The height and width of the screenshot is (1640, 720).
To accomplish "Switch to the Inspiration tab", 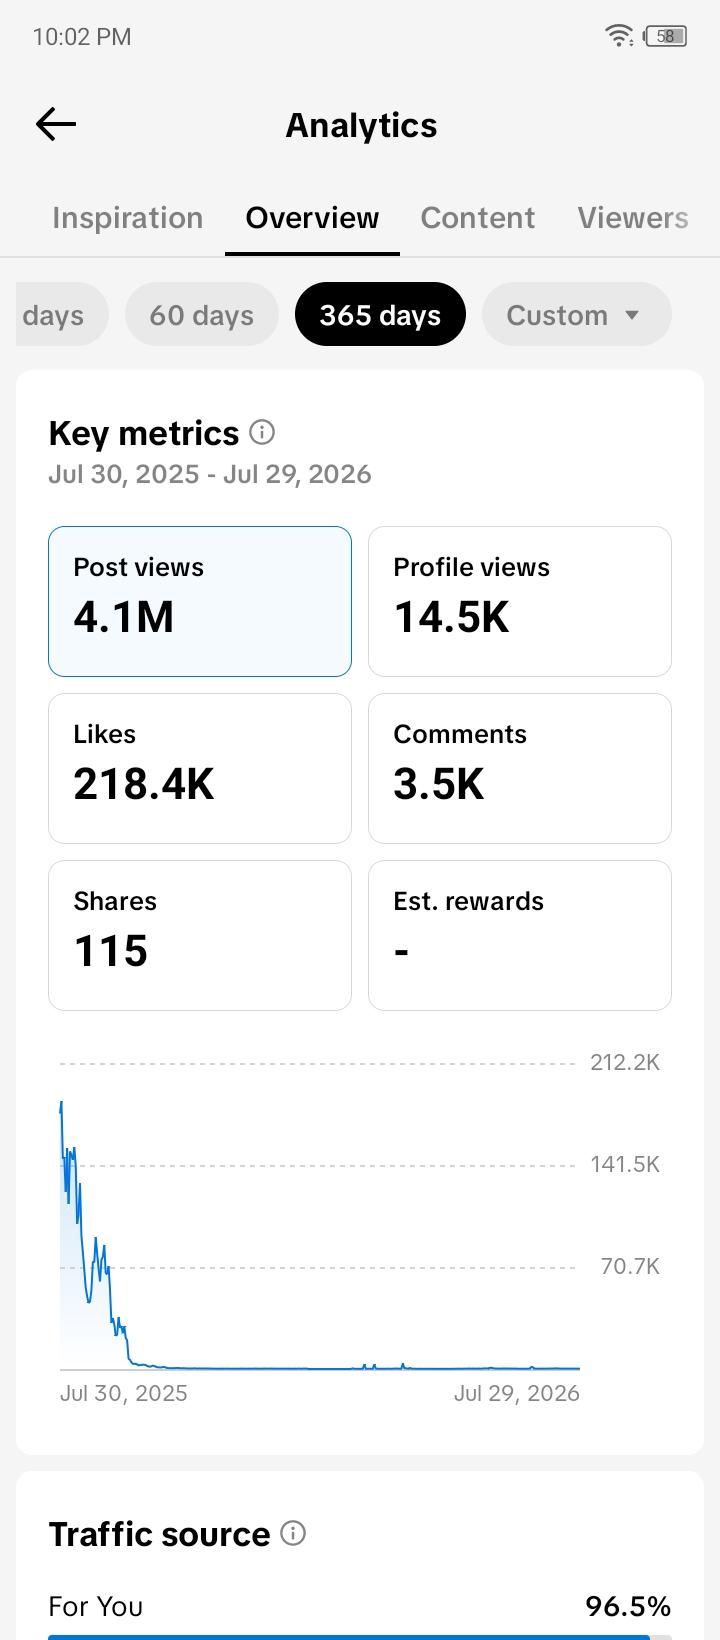I will (128, 218).
